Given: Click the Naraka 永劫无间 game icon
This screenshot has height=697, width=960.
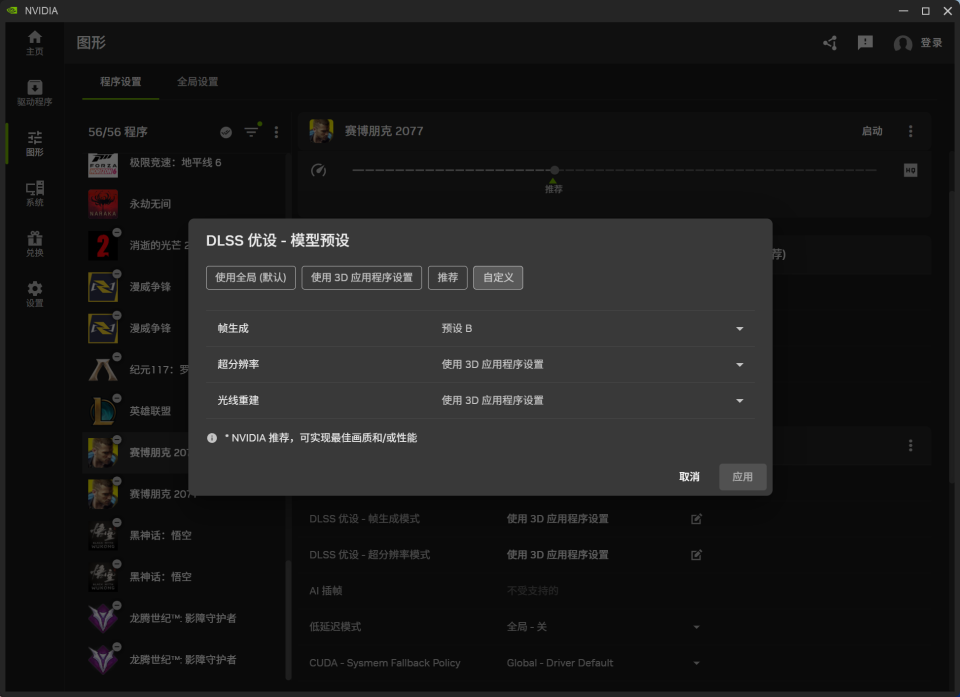Looking at the screenshot, I should (103, 203).
